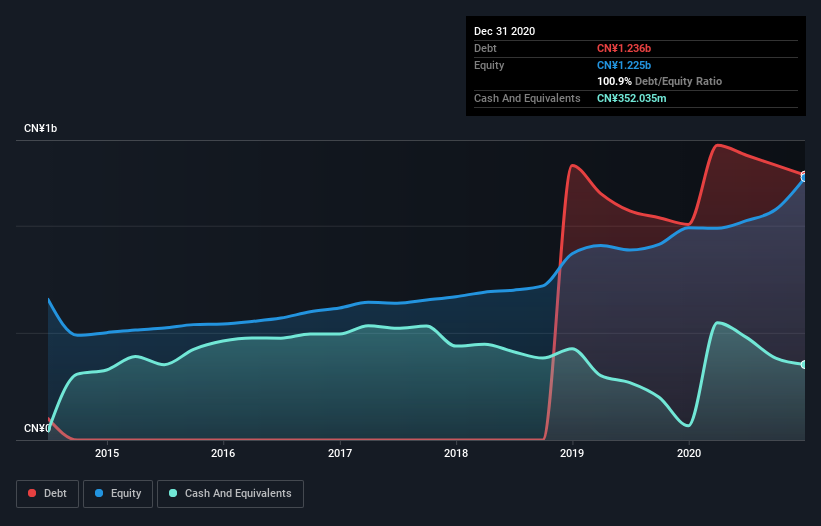Select the 2018 x-axis label
This screenshot has height=526, width=821.
[x=456, y=453]
